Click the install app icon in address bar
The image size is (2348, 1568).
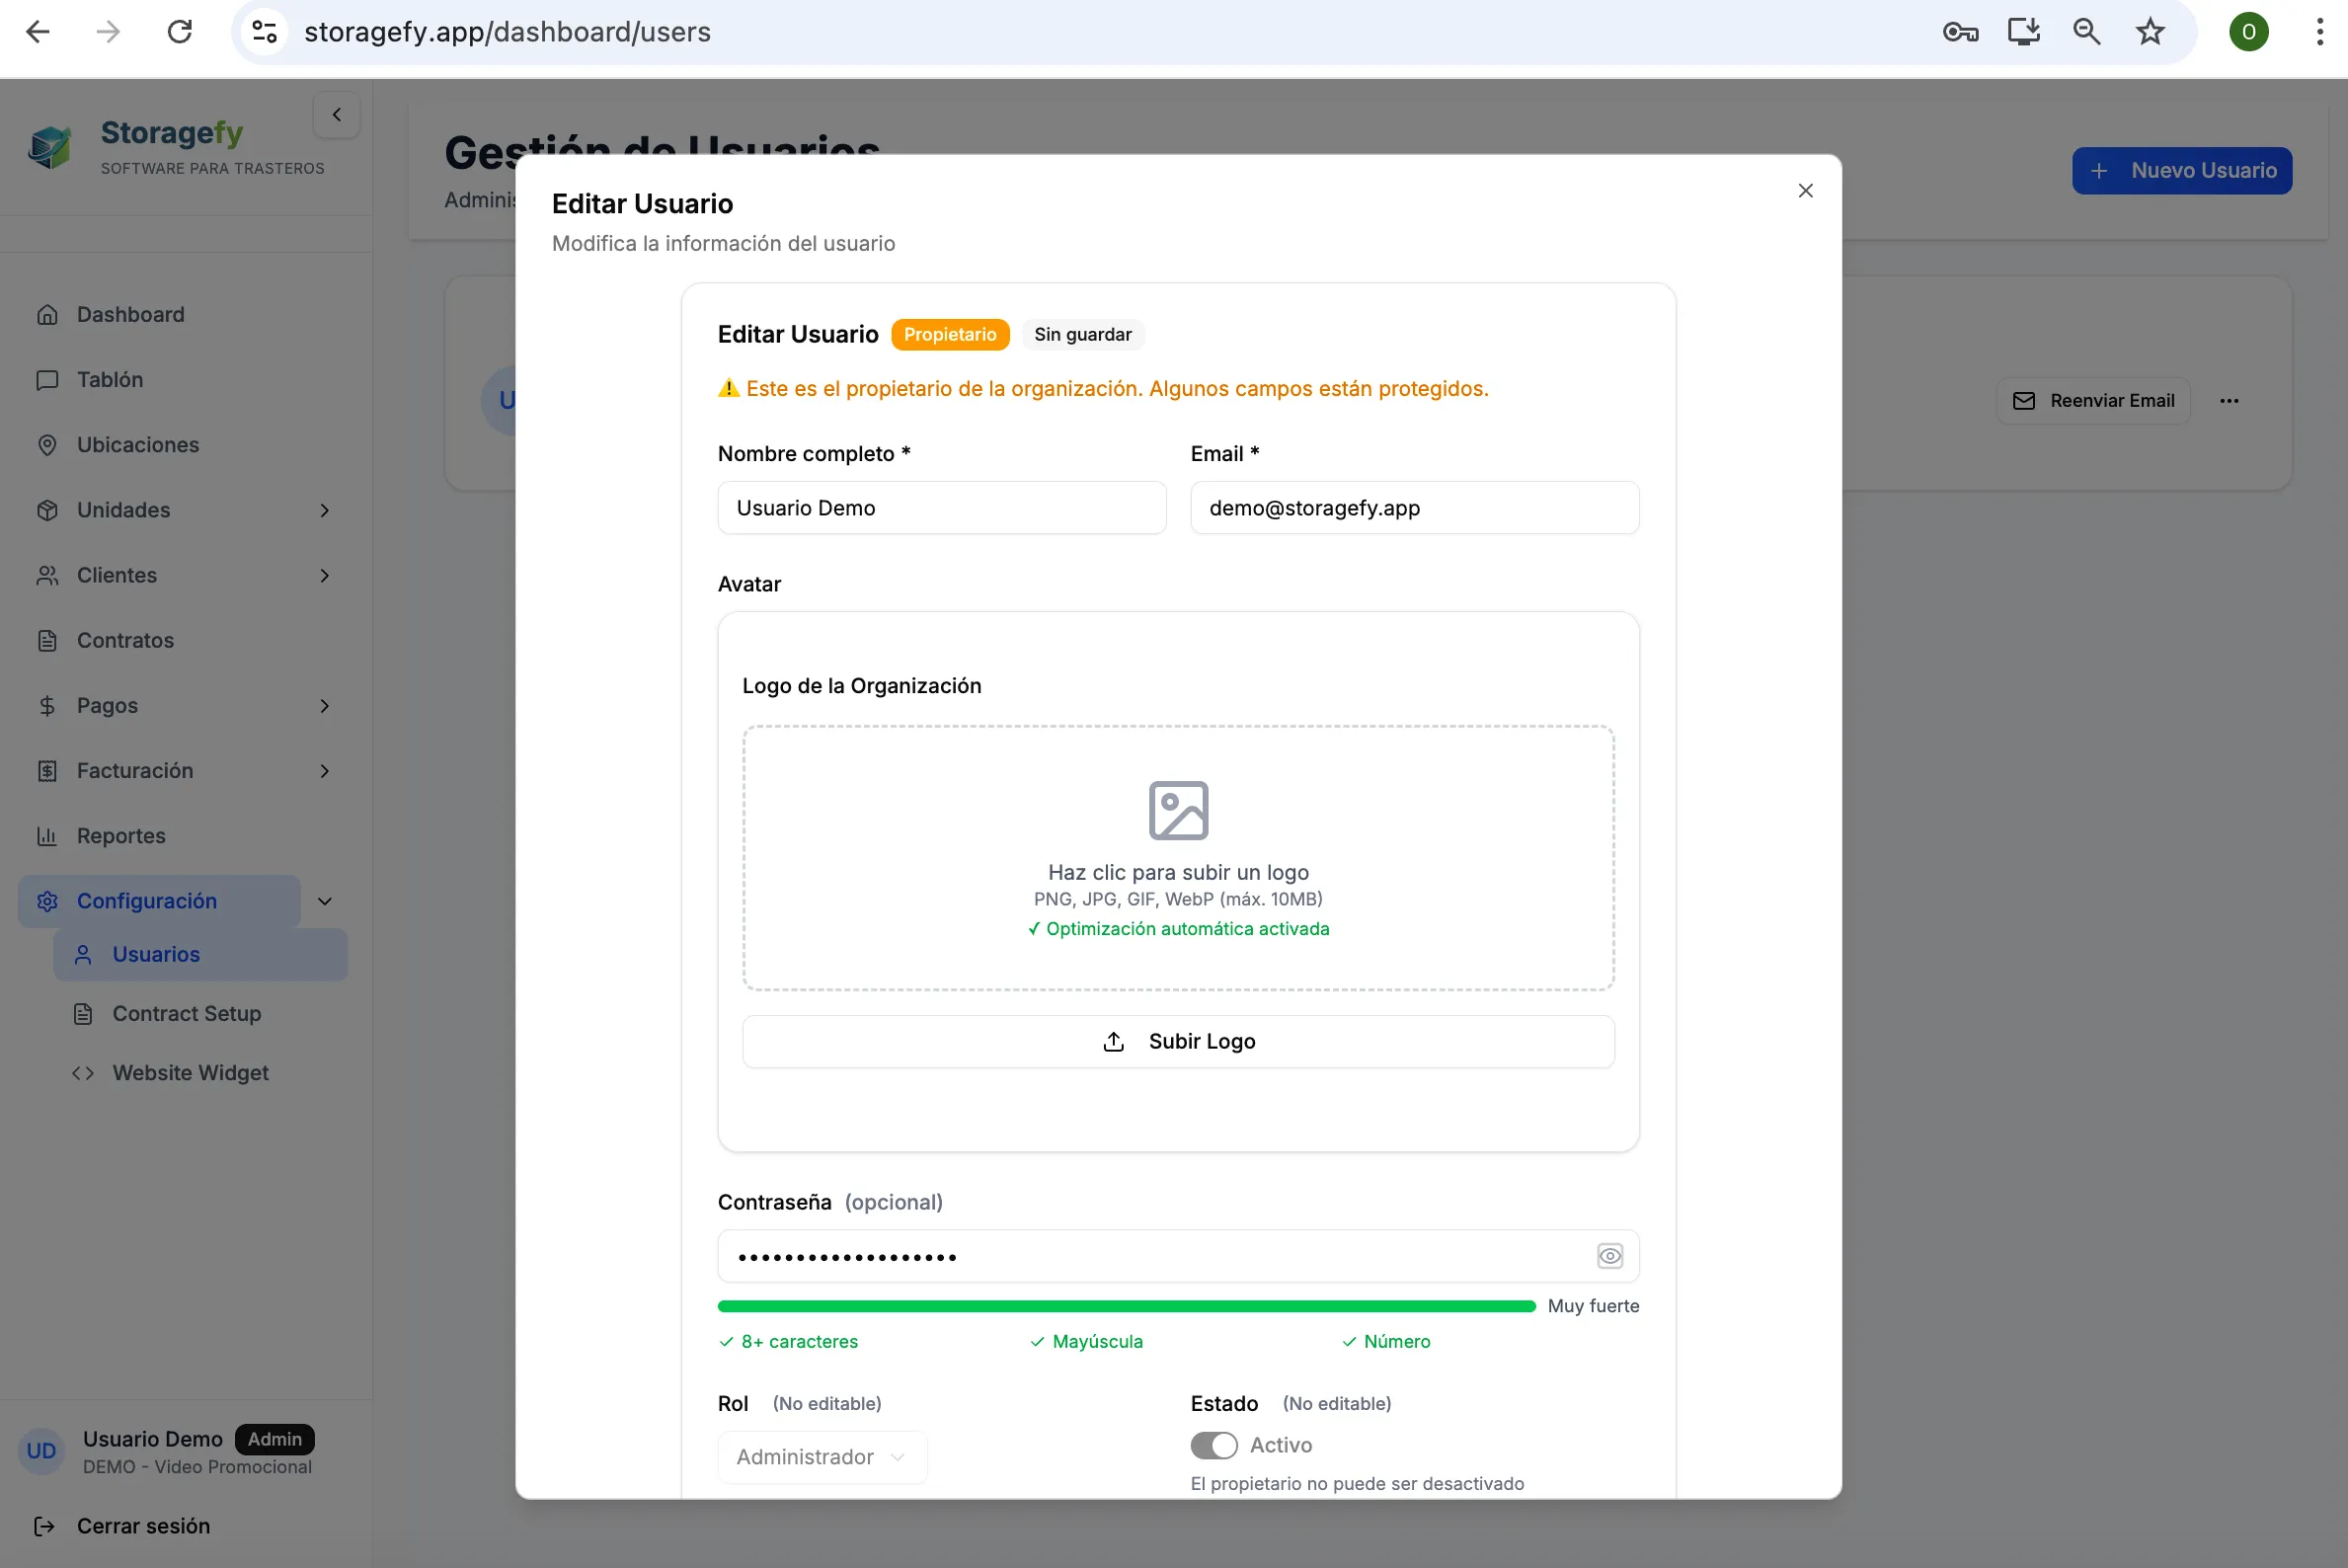pyautogui.click(x=2023, y=32)
